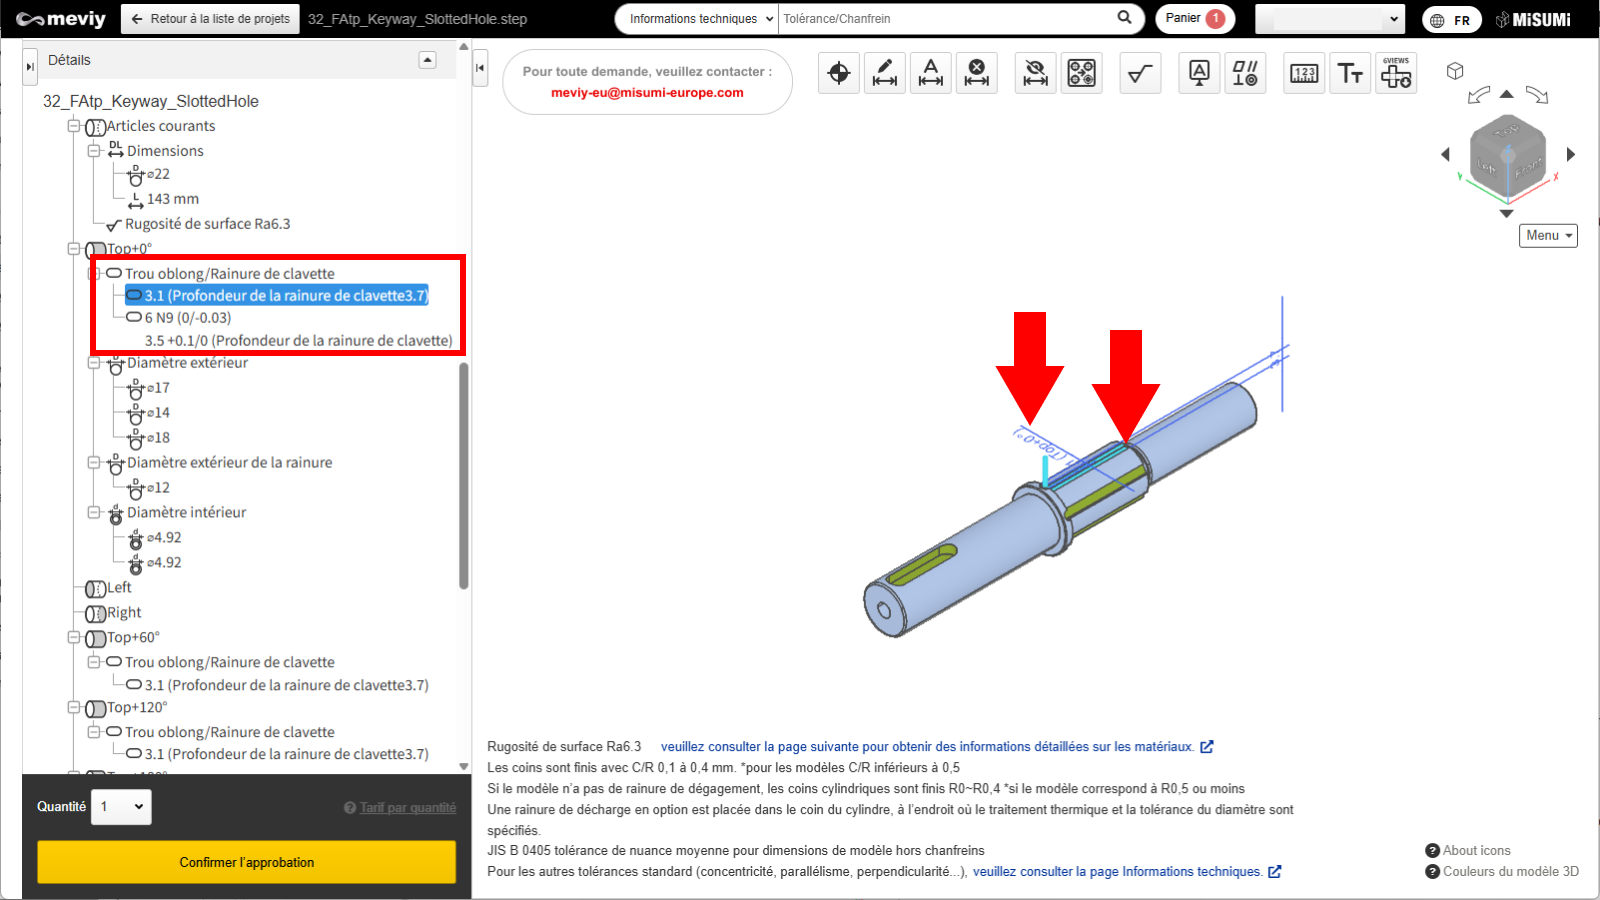The height and width of the screenshot is (900, 1600).
Task: Click the 6 Views download icon
Action: click(x=1396, y=73)
